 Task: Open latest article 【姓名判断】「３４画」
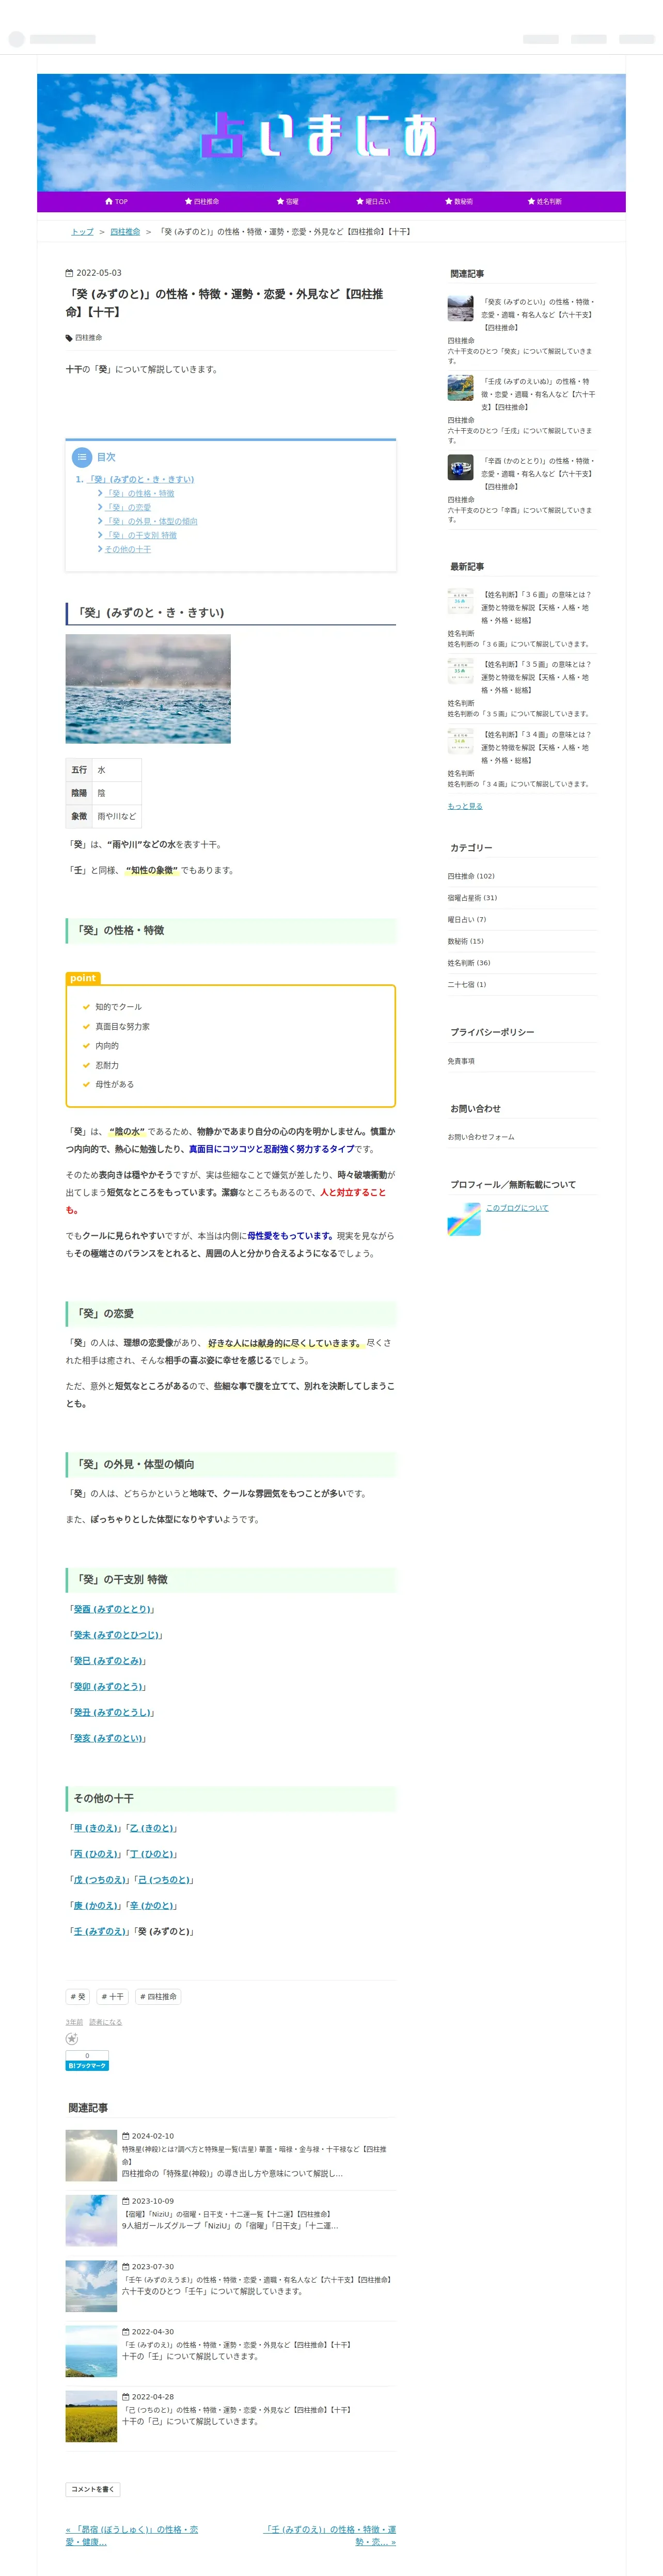tap(537, 748)
